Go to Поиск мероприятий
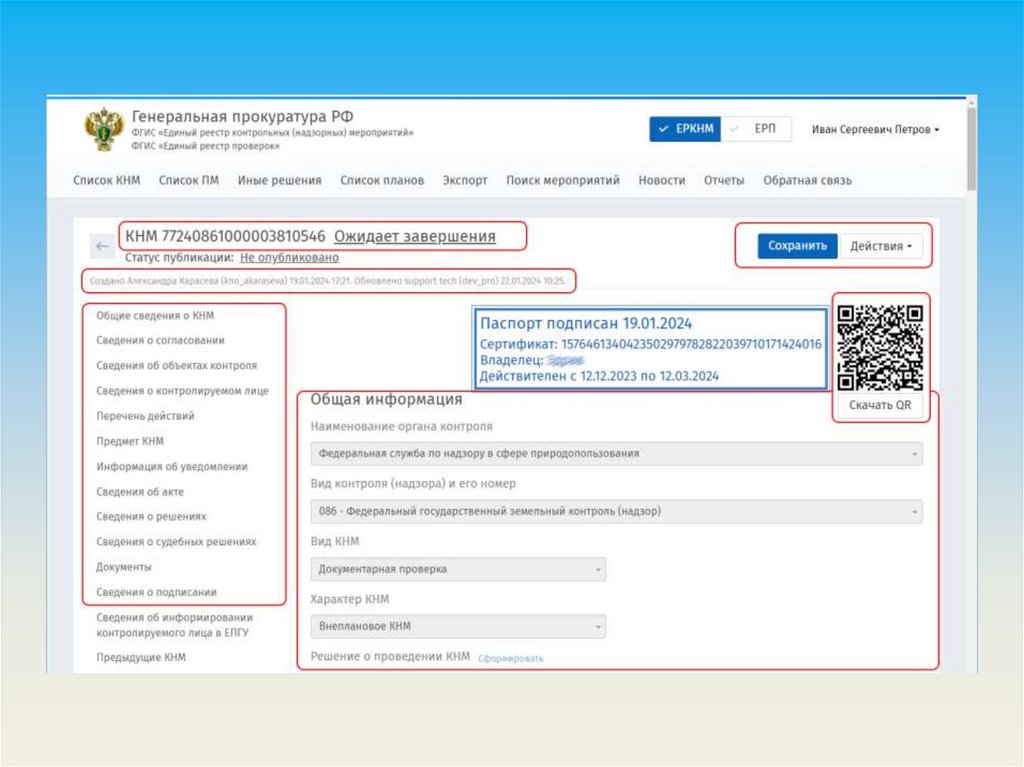Screen dimensions: 1024x767 click(x=563, y=180)
